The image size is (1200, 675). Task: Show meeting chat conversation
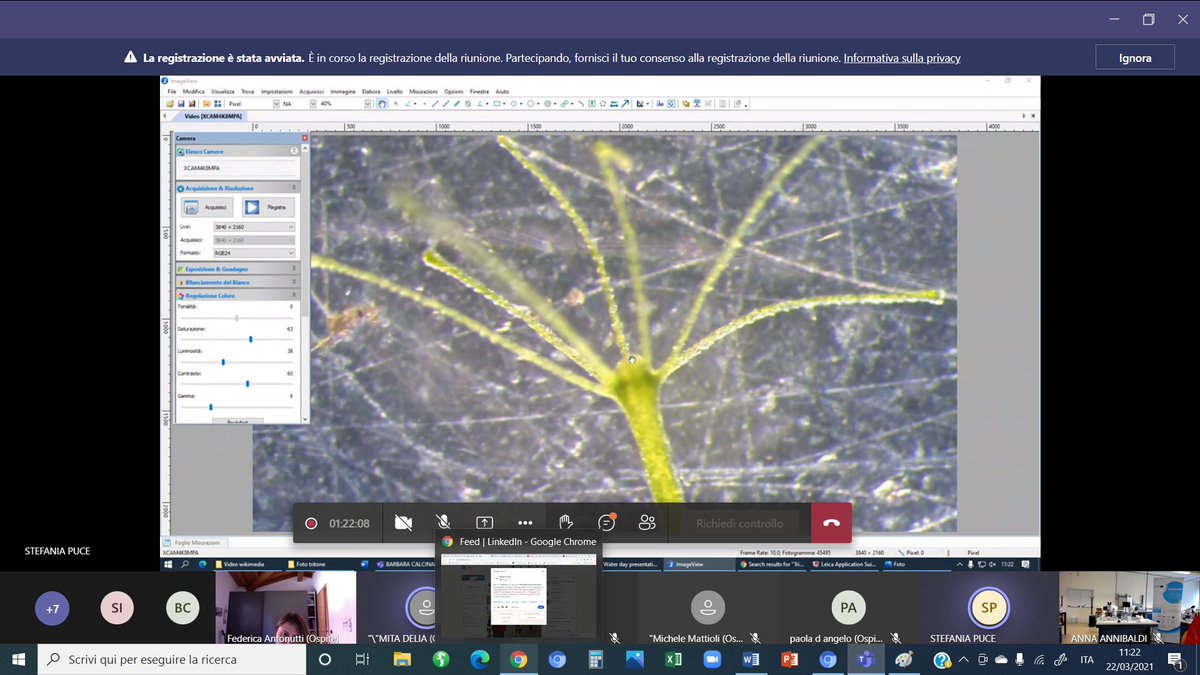(606, 523)
